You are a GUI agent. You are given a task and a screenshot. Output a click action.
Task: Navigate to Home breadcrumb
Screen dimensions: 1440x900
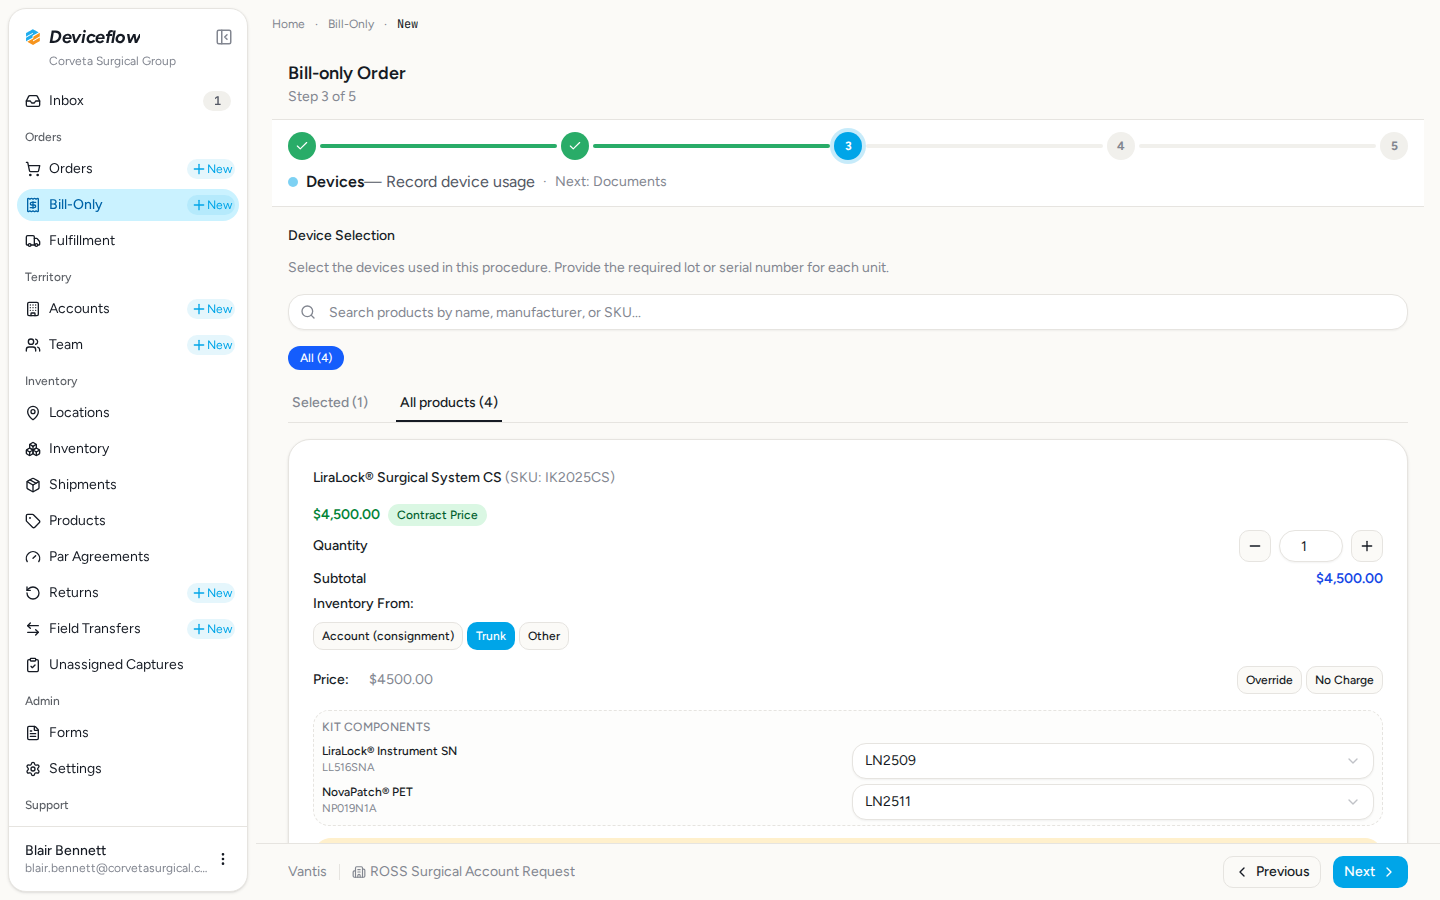pyautogui.click(x=288, y=24)
